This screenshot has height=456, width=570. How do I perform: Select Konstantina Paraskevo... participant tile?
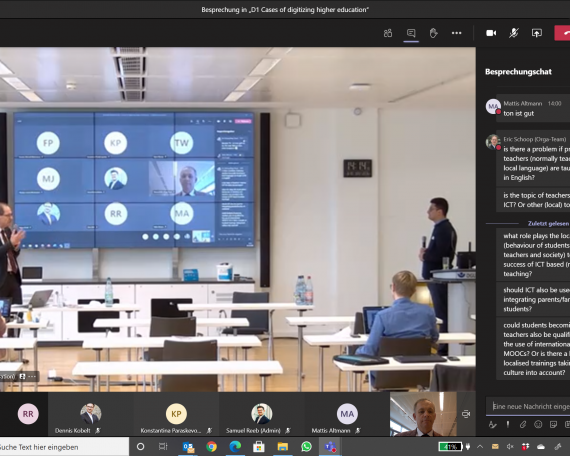[176, 414]
